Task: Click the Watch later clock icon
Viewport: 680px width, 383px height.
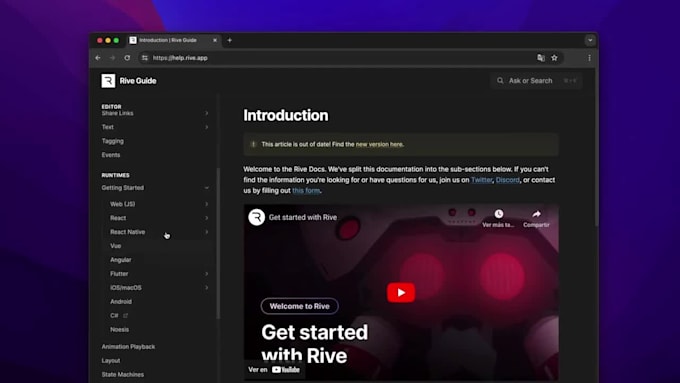Action: click(499, 213)
